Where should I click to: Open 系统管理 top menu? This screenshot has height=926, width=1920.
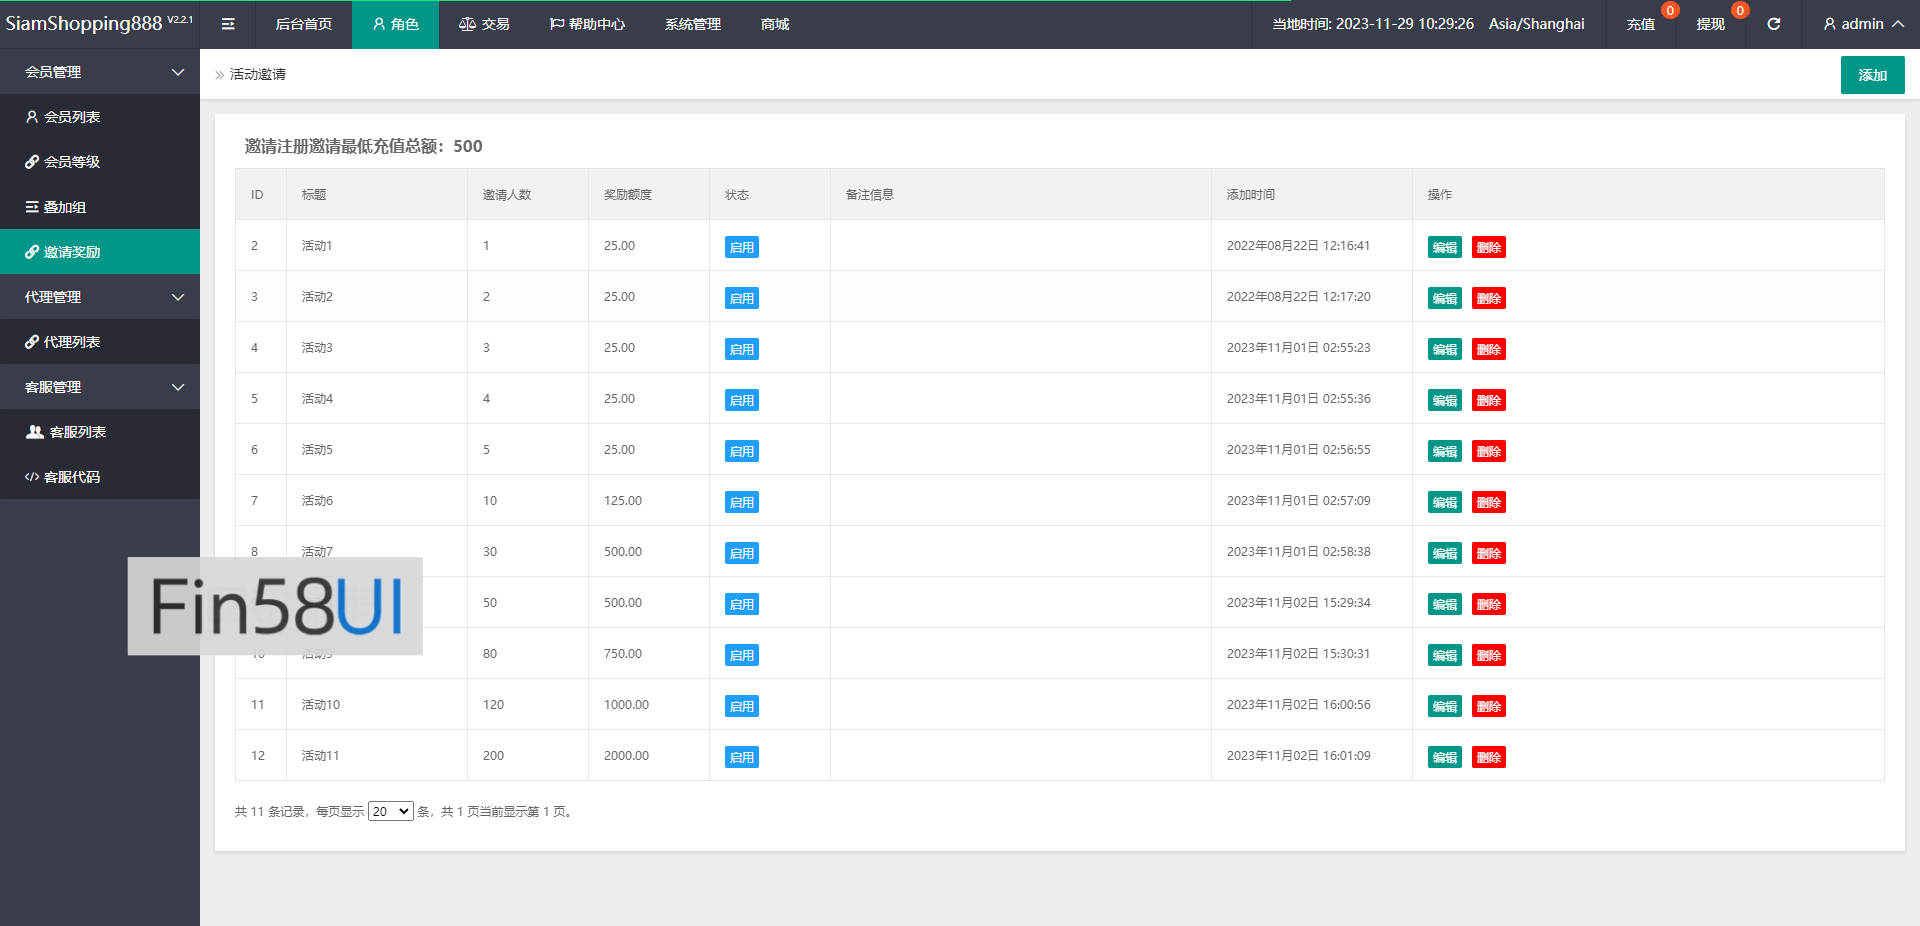coord(693,24)
